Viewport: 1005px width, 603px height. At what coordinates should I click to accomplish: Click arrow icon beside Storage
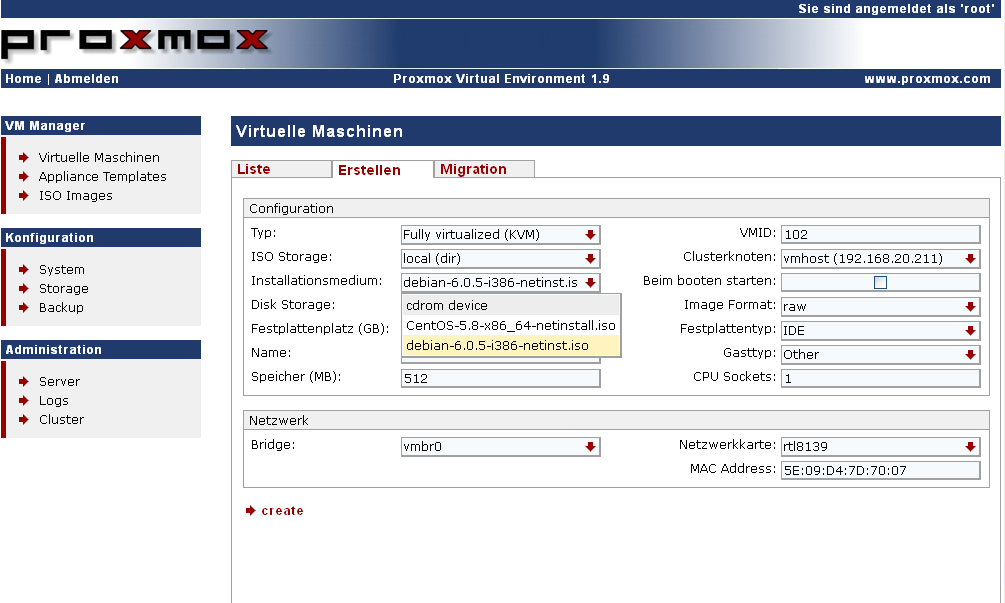24,289
